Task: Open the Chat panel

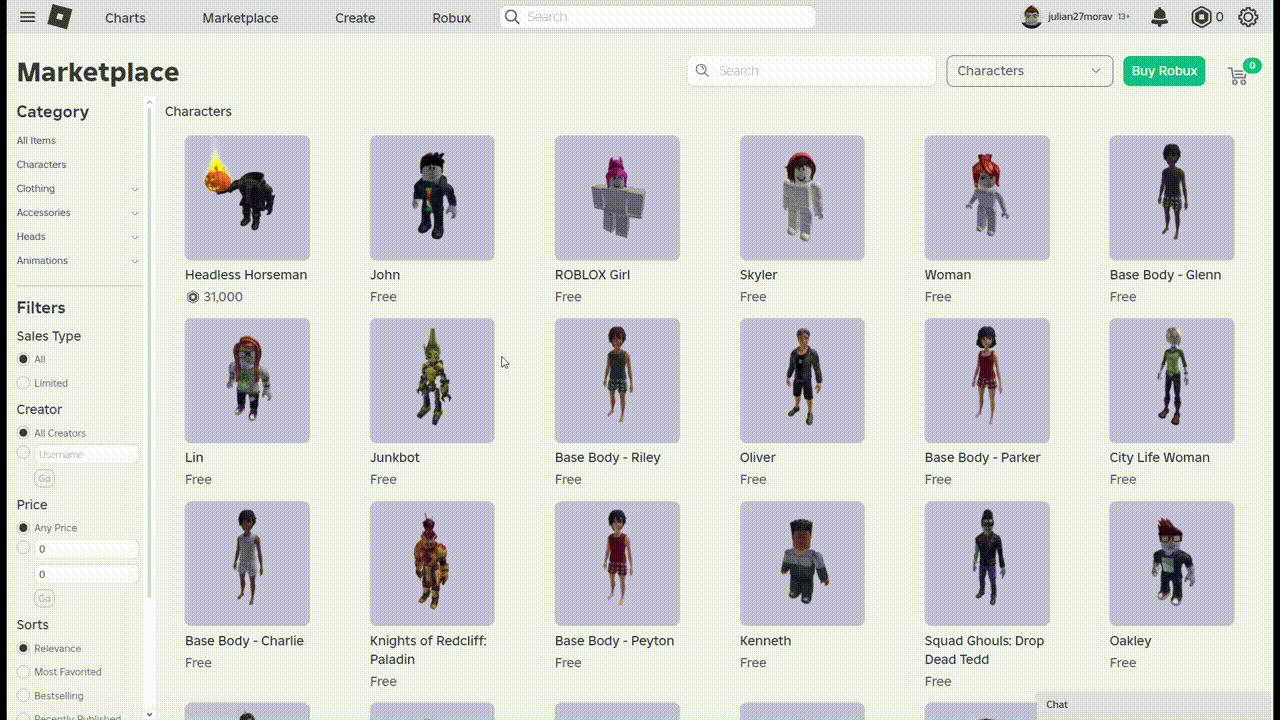Action: tap(1154, 705)
